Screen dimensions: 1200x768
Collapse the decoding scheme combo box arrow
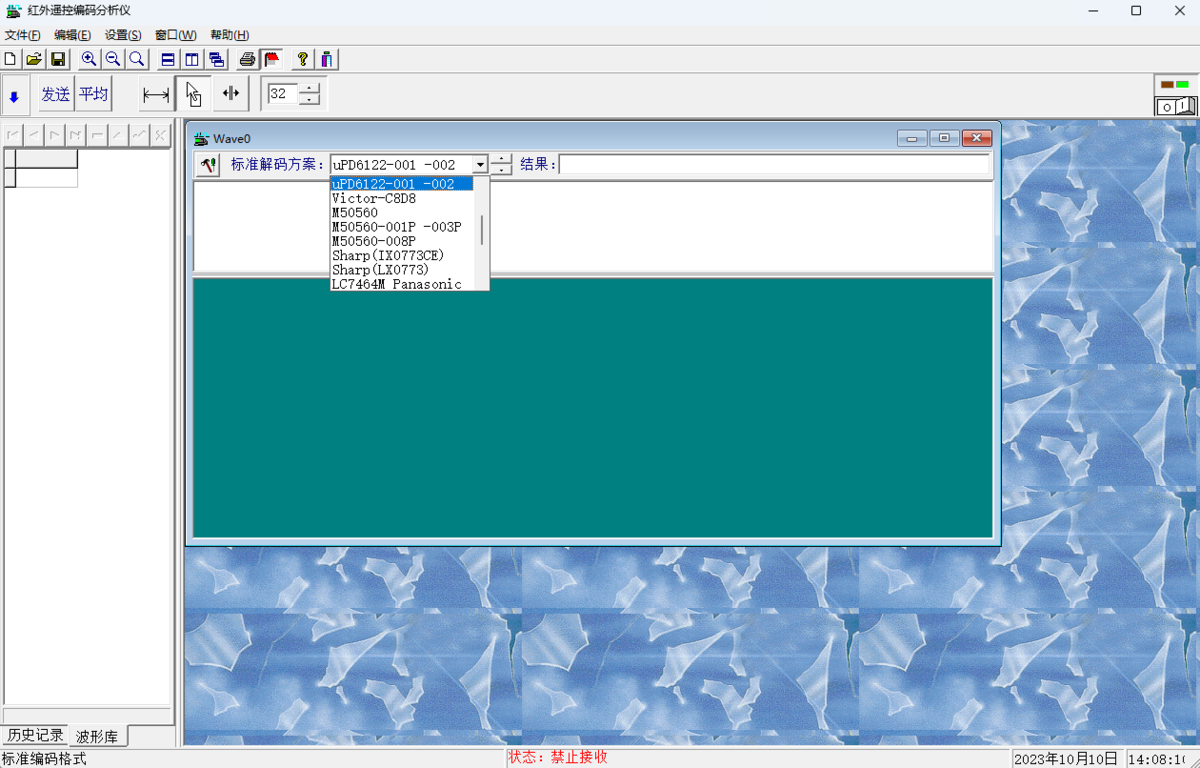coord(480,165)
